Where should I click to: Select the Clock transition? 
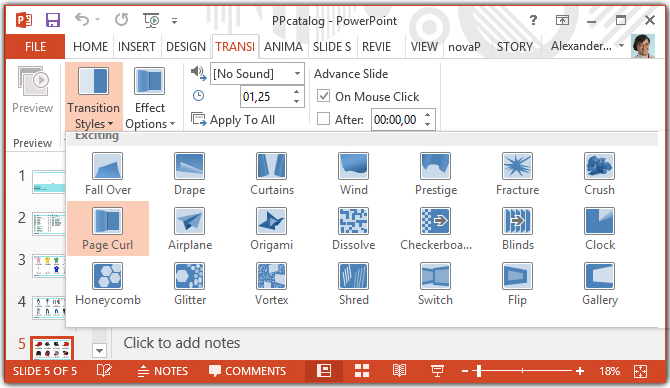[599, 229]
